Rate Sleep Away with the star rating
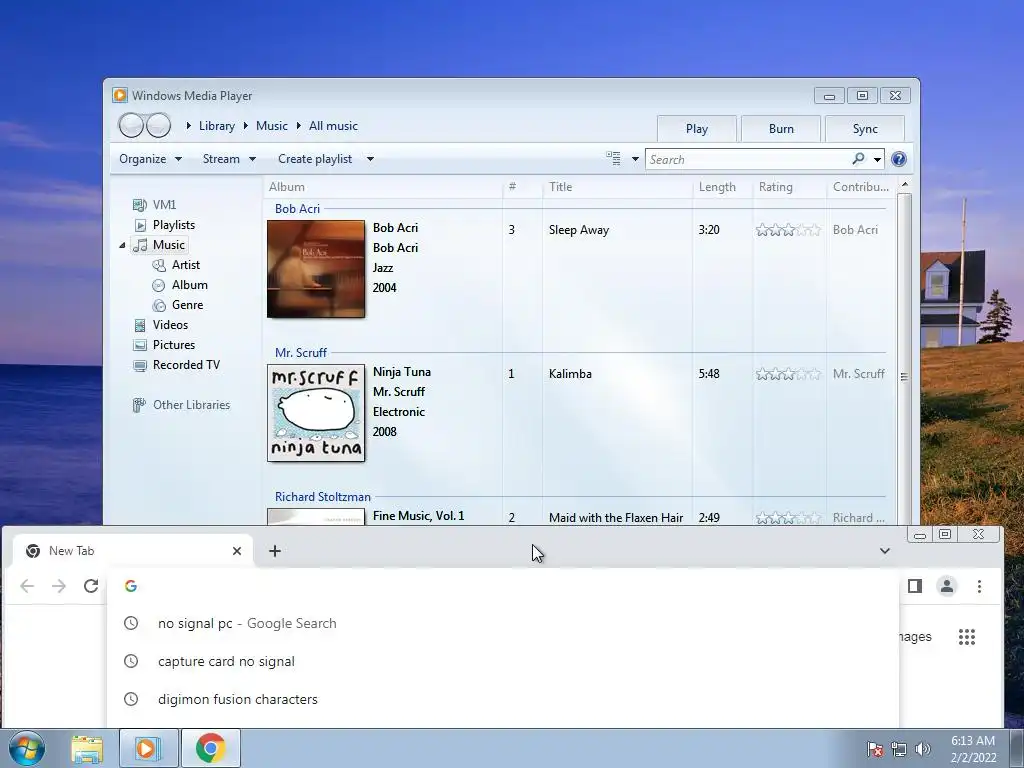Image resolution: width=1024 pixels, height=768 pixels. (x=788, y=230)
